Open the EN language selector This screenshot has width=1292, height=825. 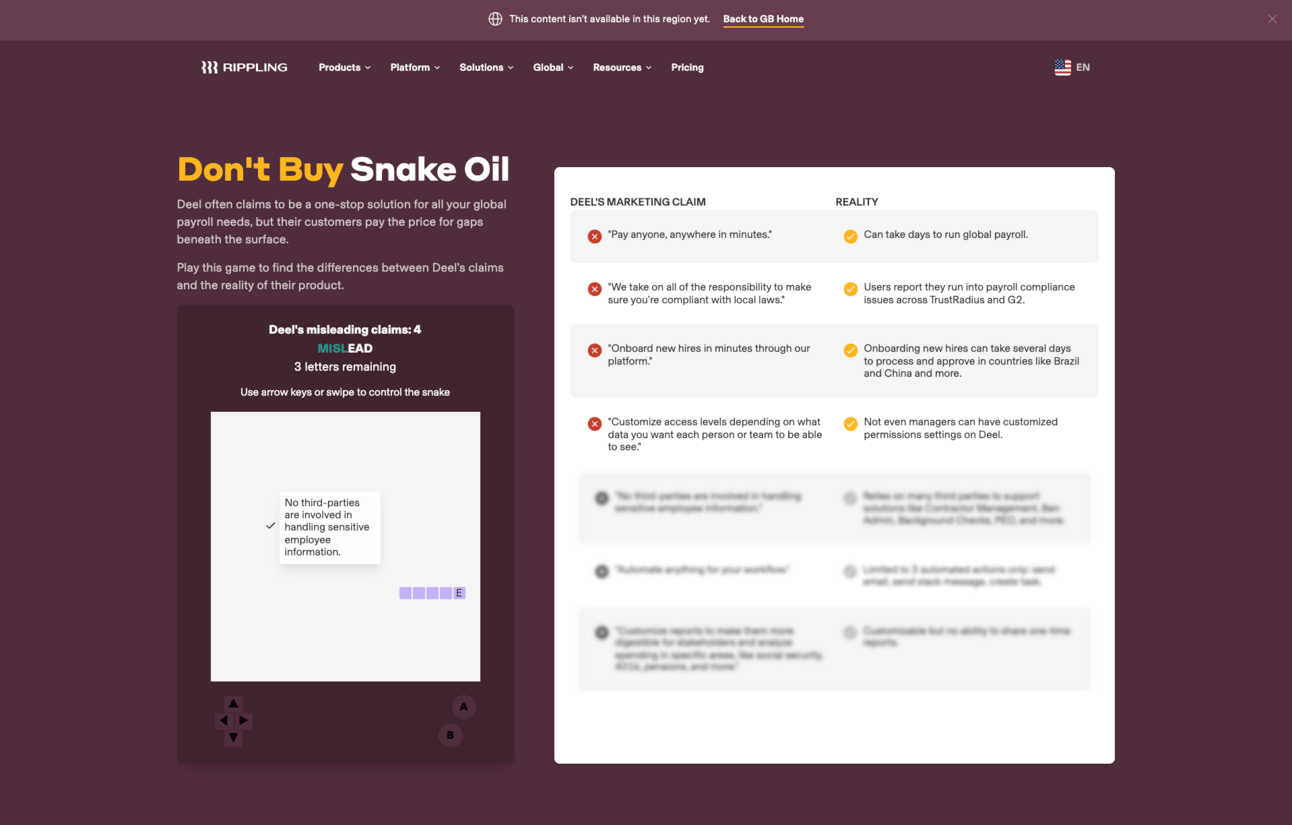(1083, 67)
